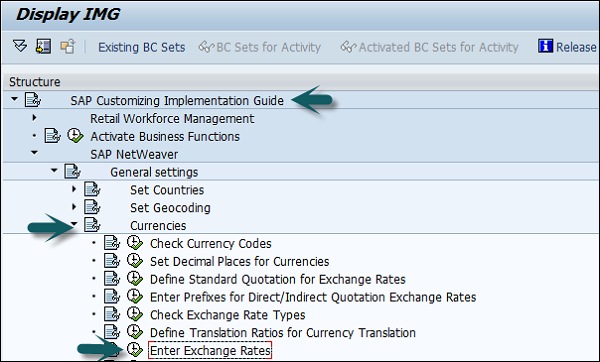This screenshot has width=600, height=362.
Task: Open documentation icon for Currencies
Action: click(x=92, y=225)
